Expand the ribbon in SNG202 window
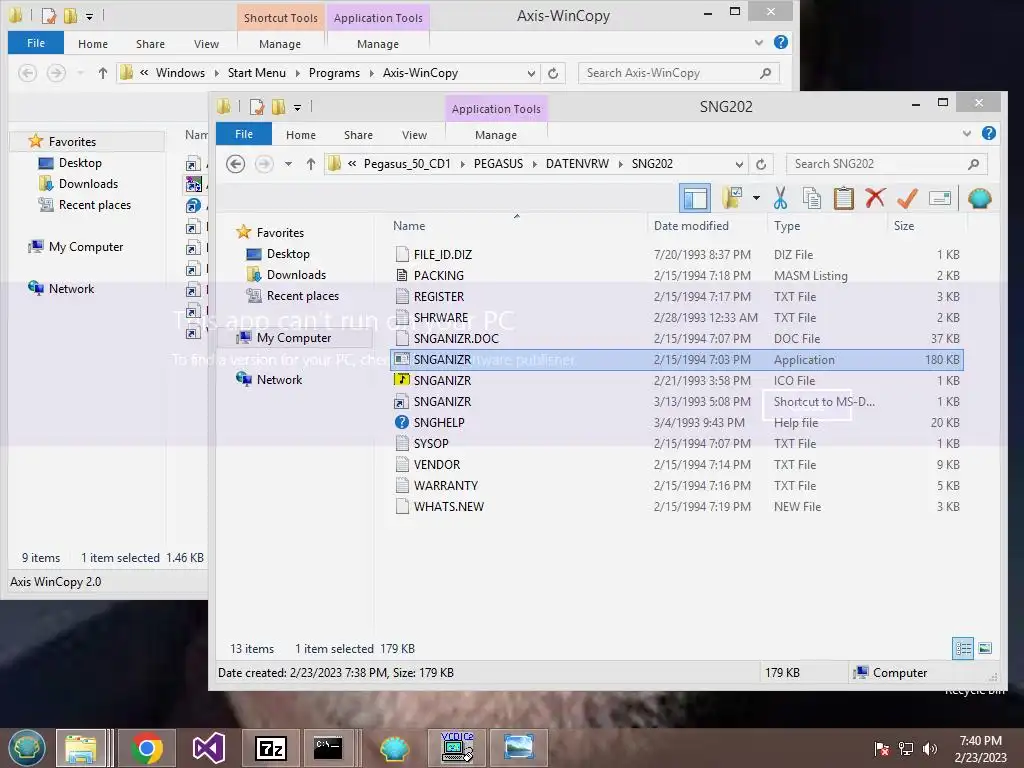 [x=967, y=134]
